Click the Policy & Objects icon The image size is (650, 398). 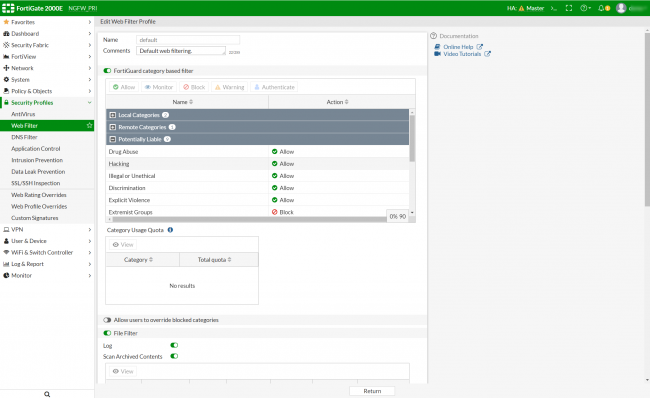(x=6, y=91)
